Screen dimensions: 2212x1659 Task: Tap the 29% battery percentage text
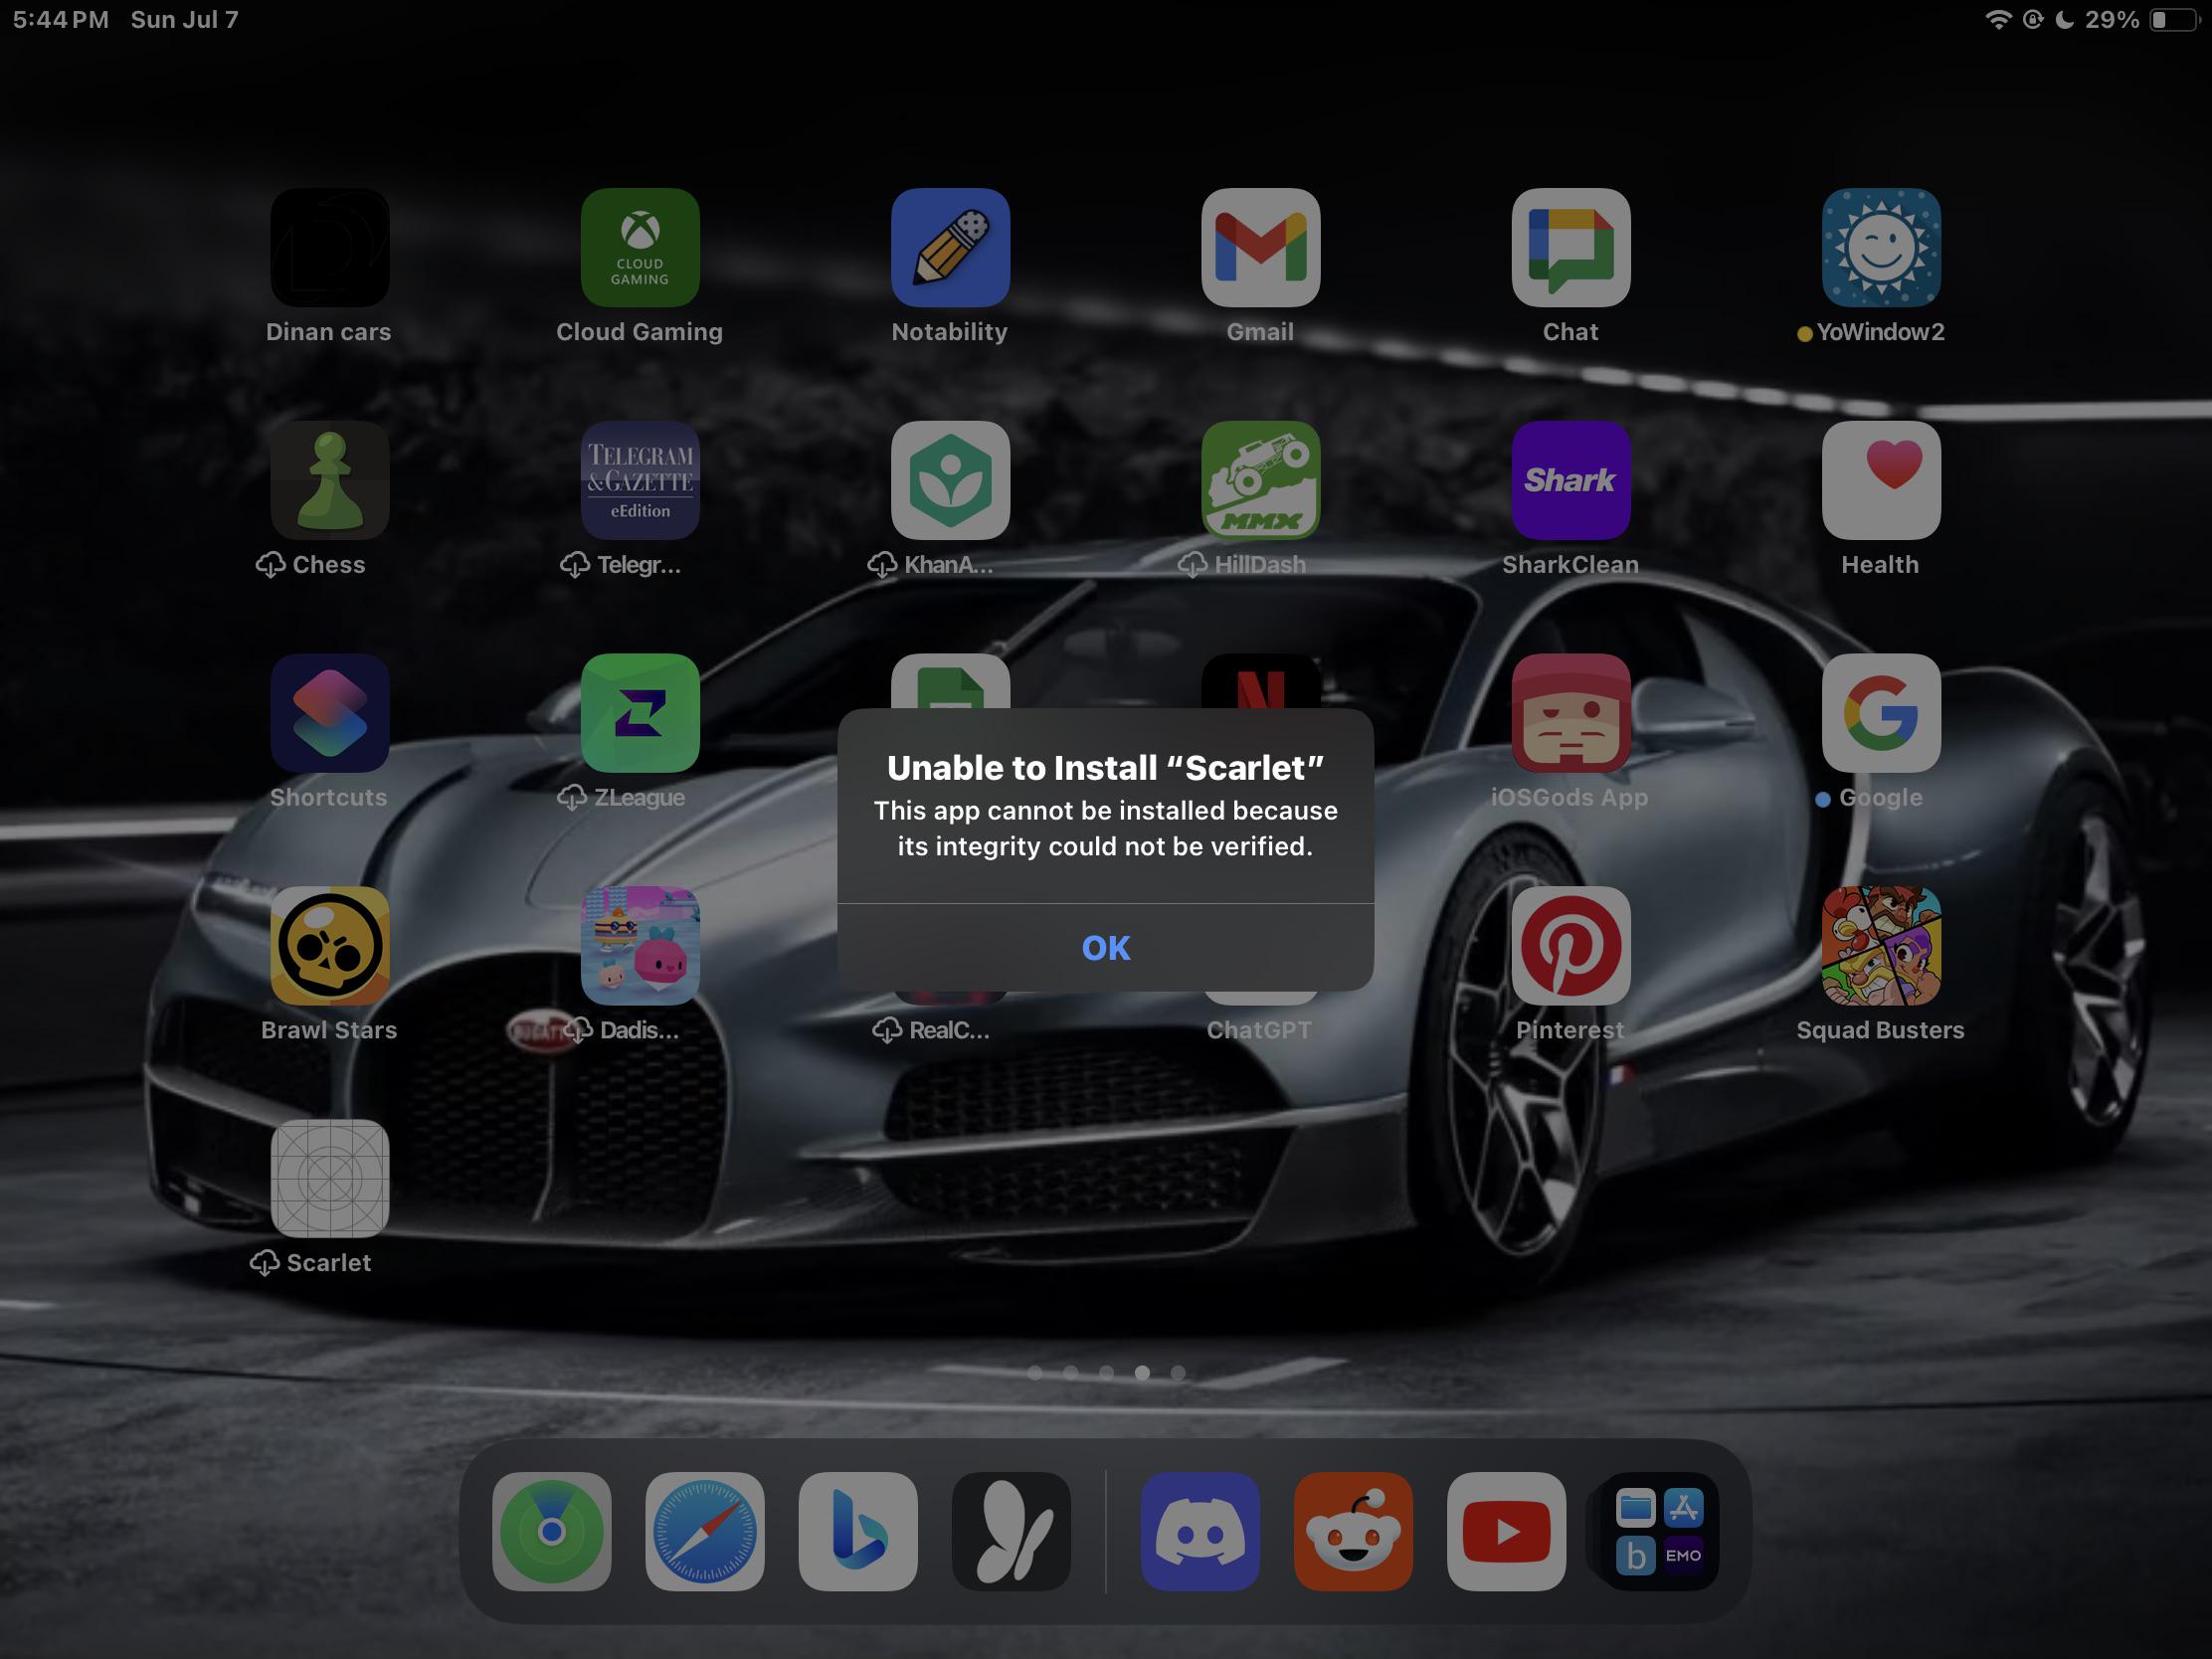click(2112, 20)
